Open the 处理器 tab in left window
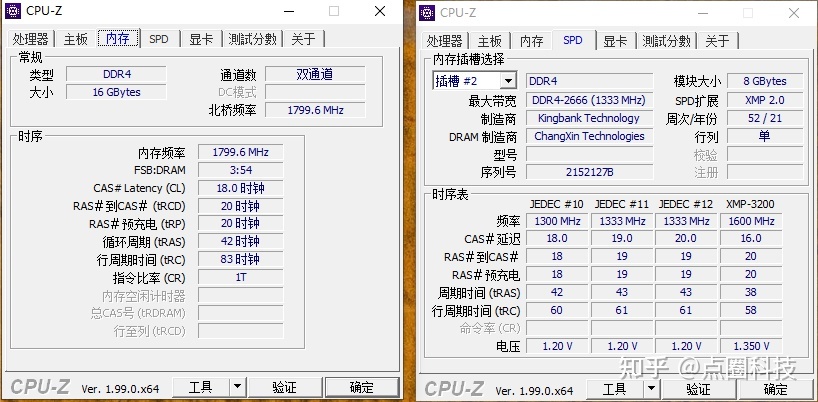 (x=31, y=39)
